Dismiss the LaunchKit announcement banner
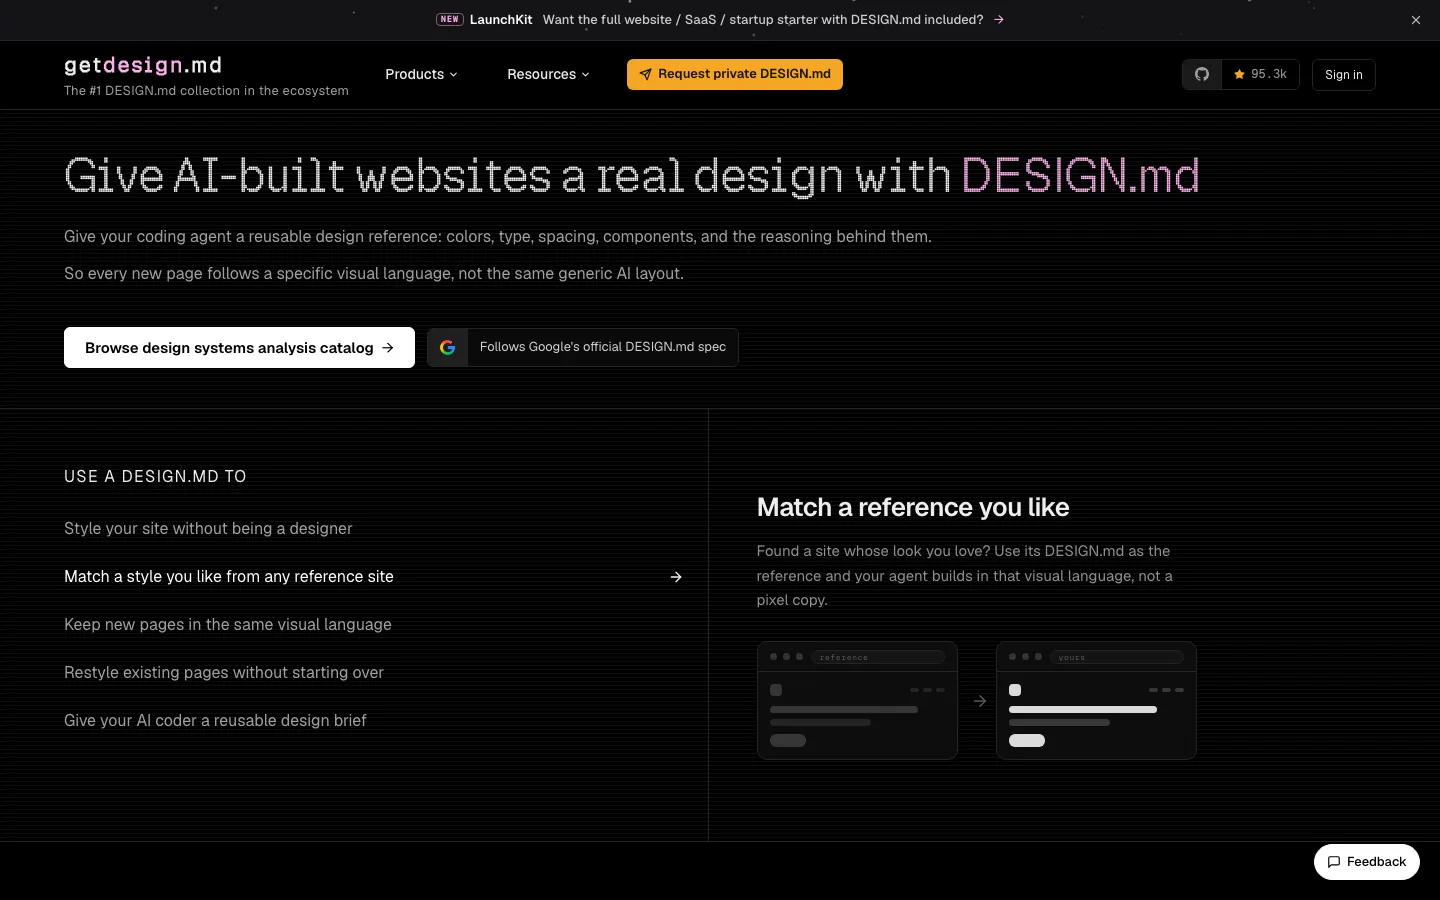 coord(1416,20)
